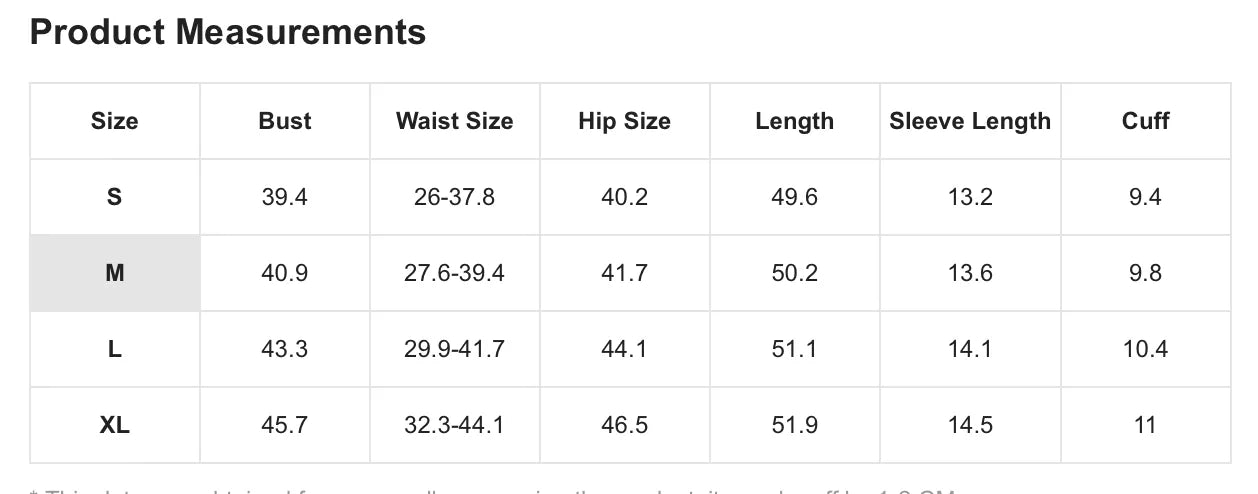
Task: Select sleeve length value 13.6 cell
Action: (x=970, y=273)
